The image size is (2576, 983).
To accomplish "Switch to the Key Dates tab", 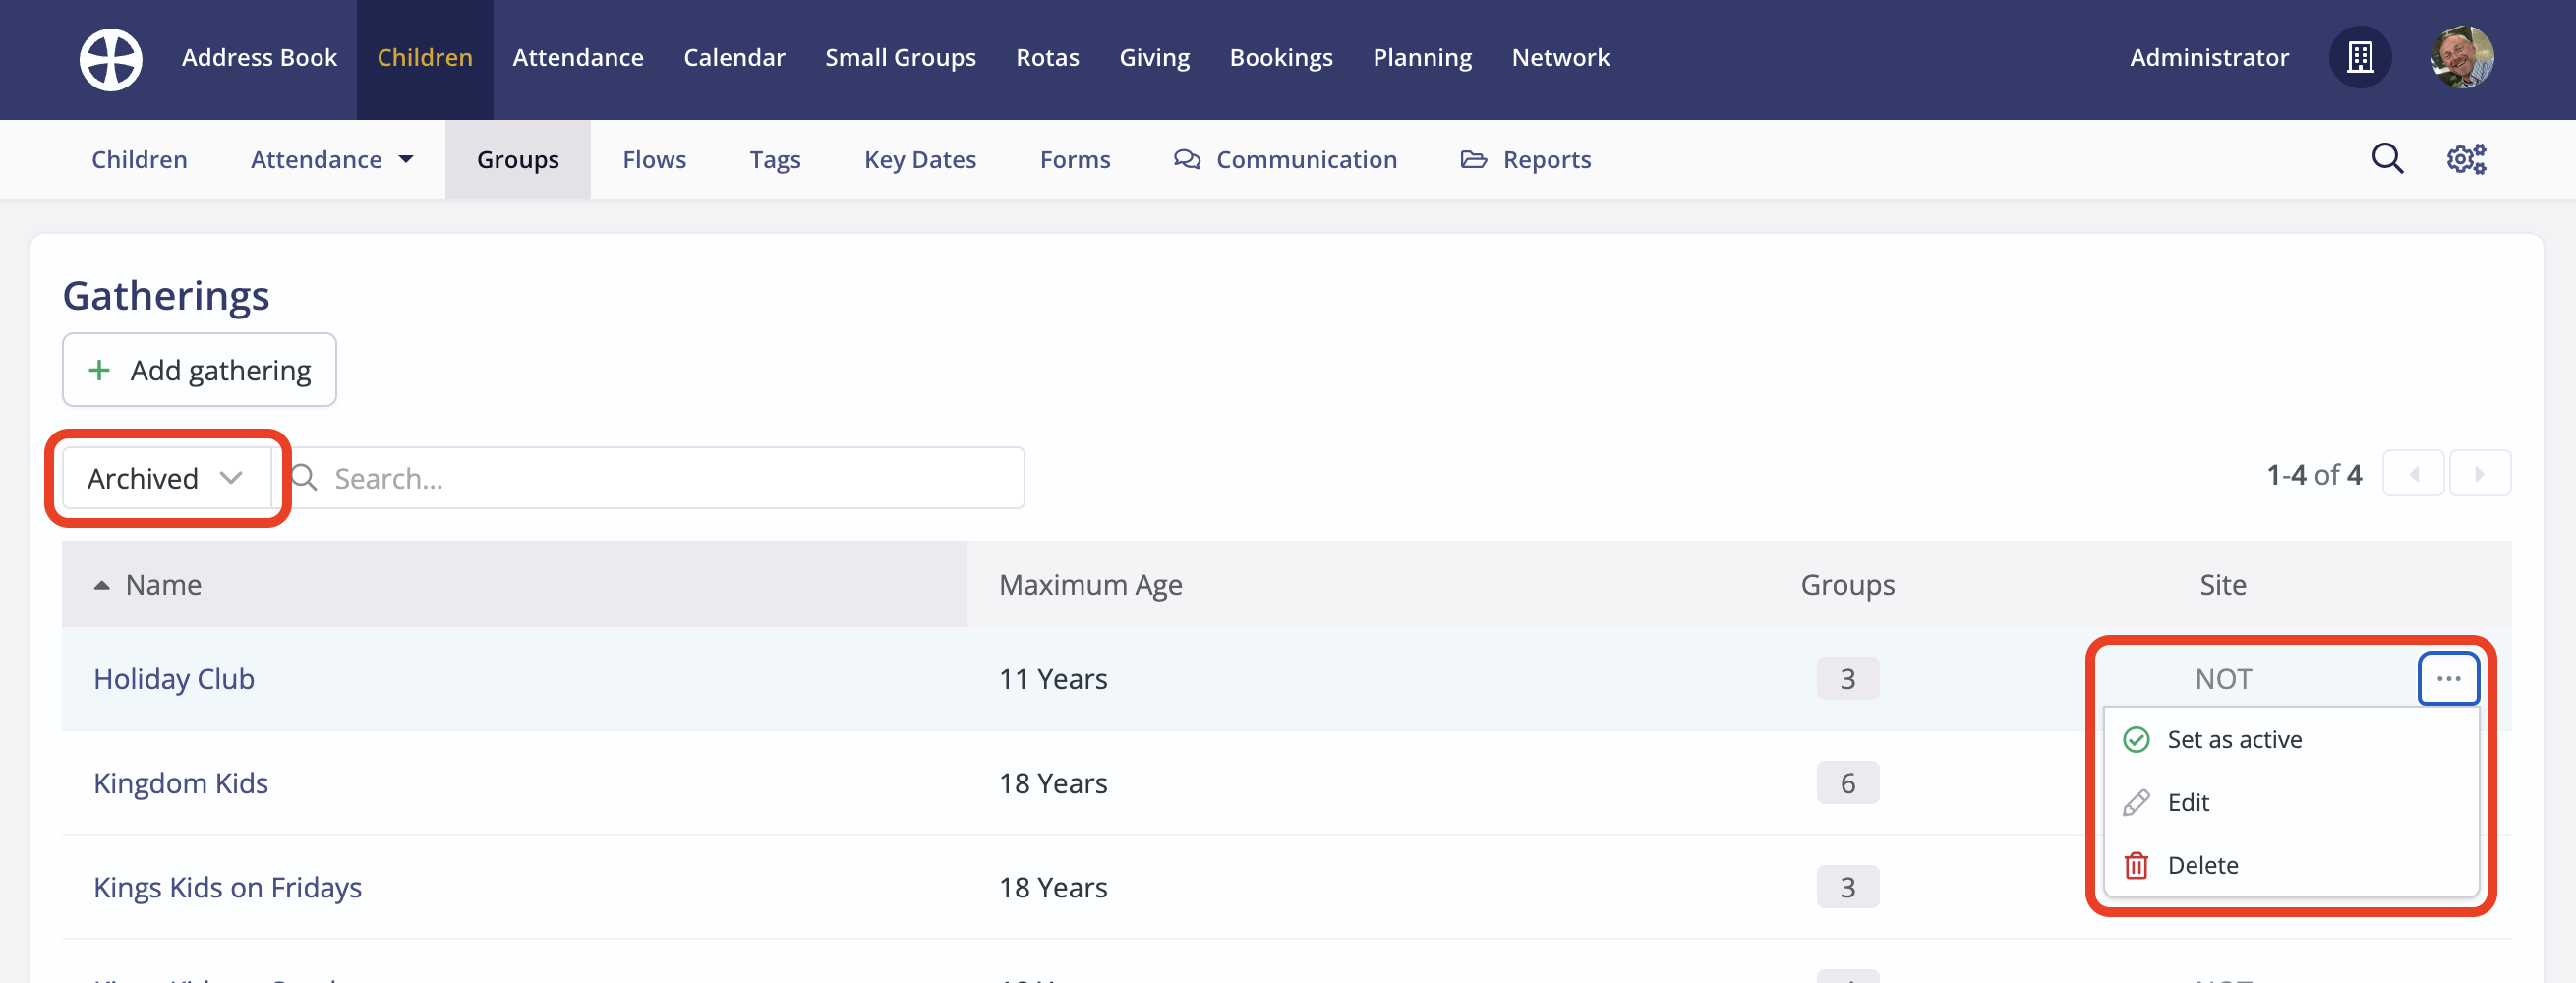I will [x=920, y=160].
